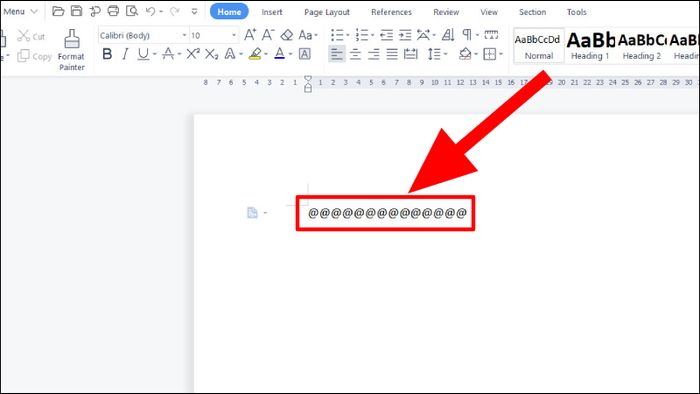
Task: Open the highlight color dropdown arrow
Action: 266,54
